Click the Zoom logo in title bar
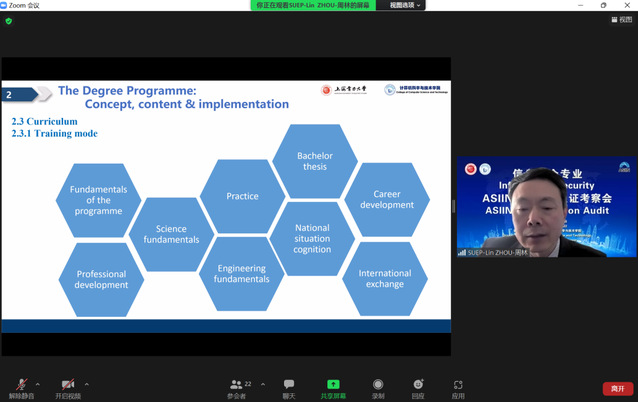638x402 pixels. pyautogui.click(x=5, y=5)
